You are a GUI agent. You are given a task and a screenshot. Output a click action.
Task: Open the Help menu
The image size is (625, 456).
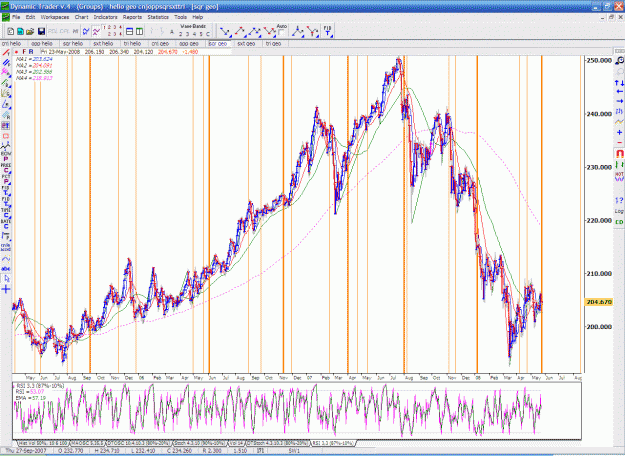(198, 17)
